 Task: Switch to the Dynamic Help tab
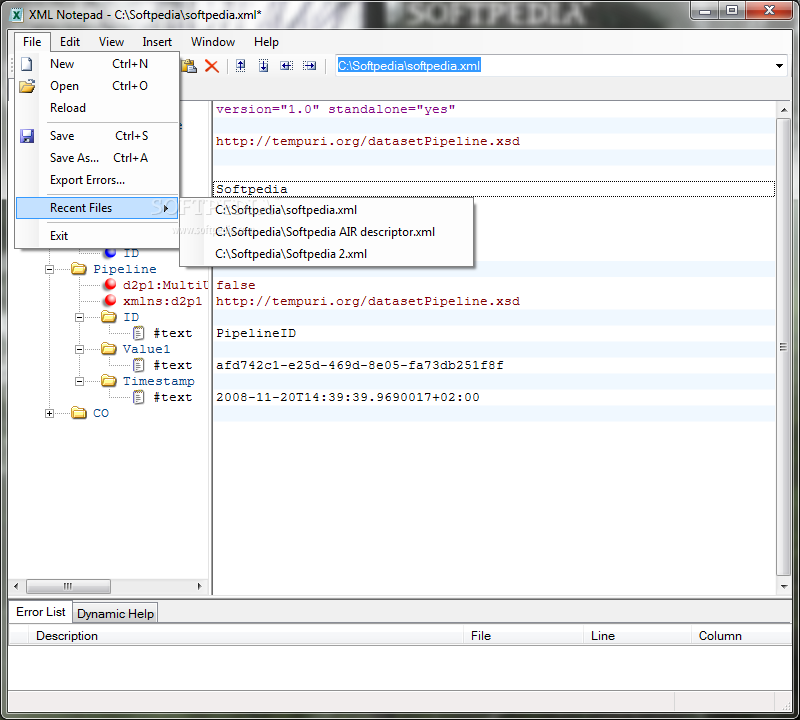point(115,613)
